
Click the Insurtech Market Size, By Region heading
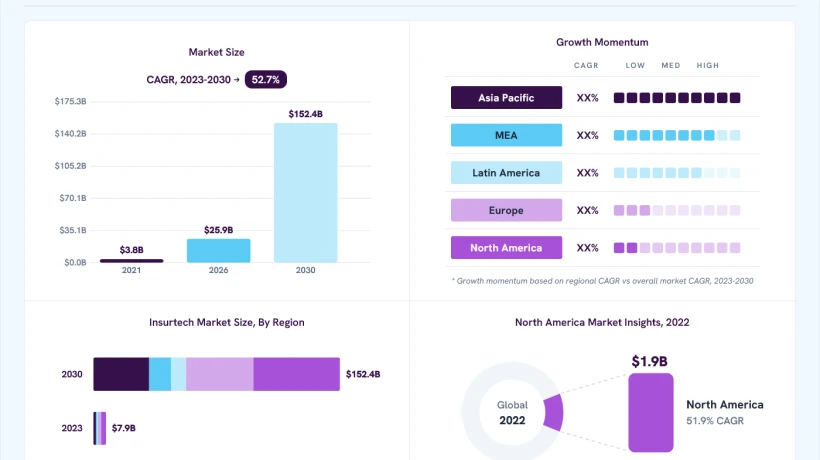[x=226, y=323]
